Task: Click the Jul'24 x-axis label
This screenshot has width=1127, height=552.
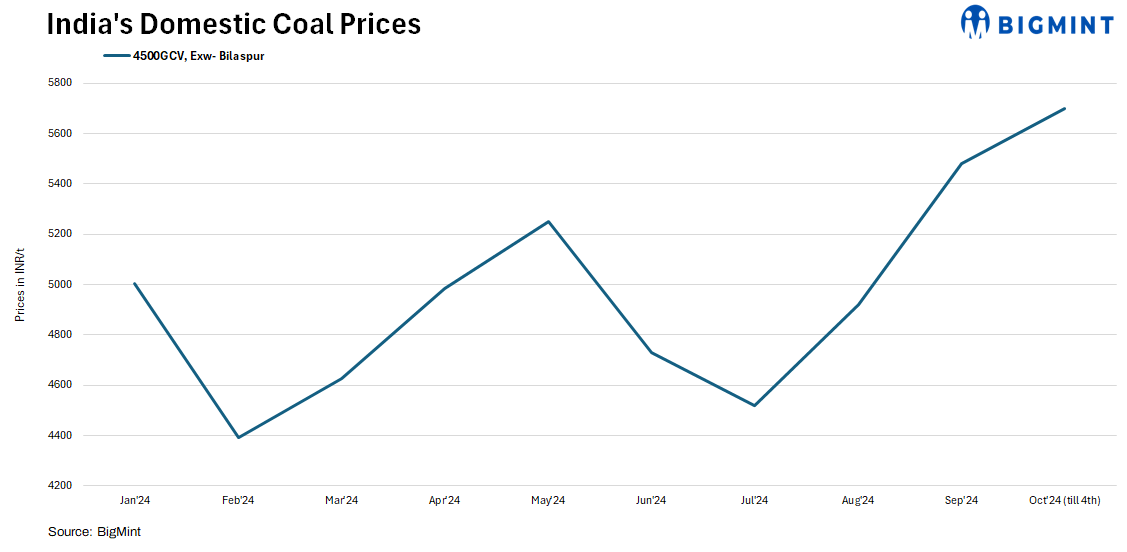Action: click(x=754, y=500)
